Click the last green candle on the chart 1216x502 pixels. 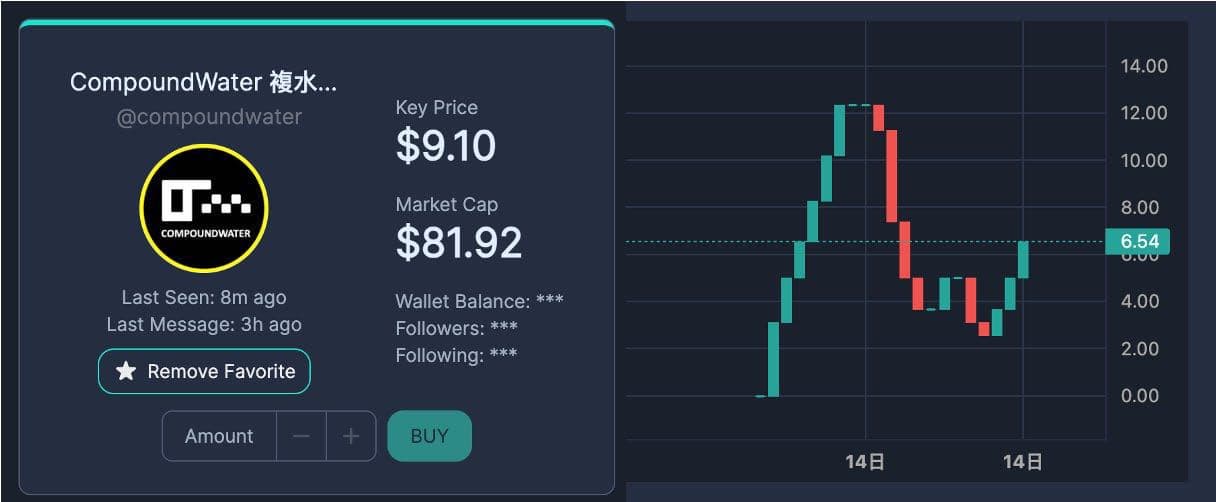coord(1023,259)
